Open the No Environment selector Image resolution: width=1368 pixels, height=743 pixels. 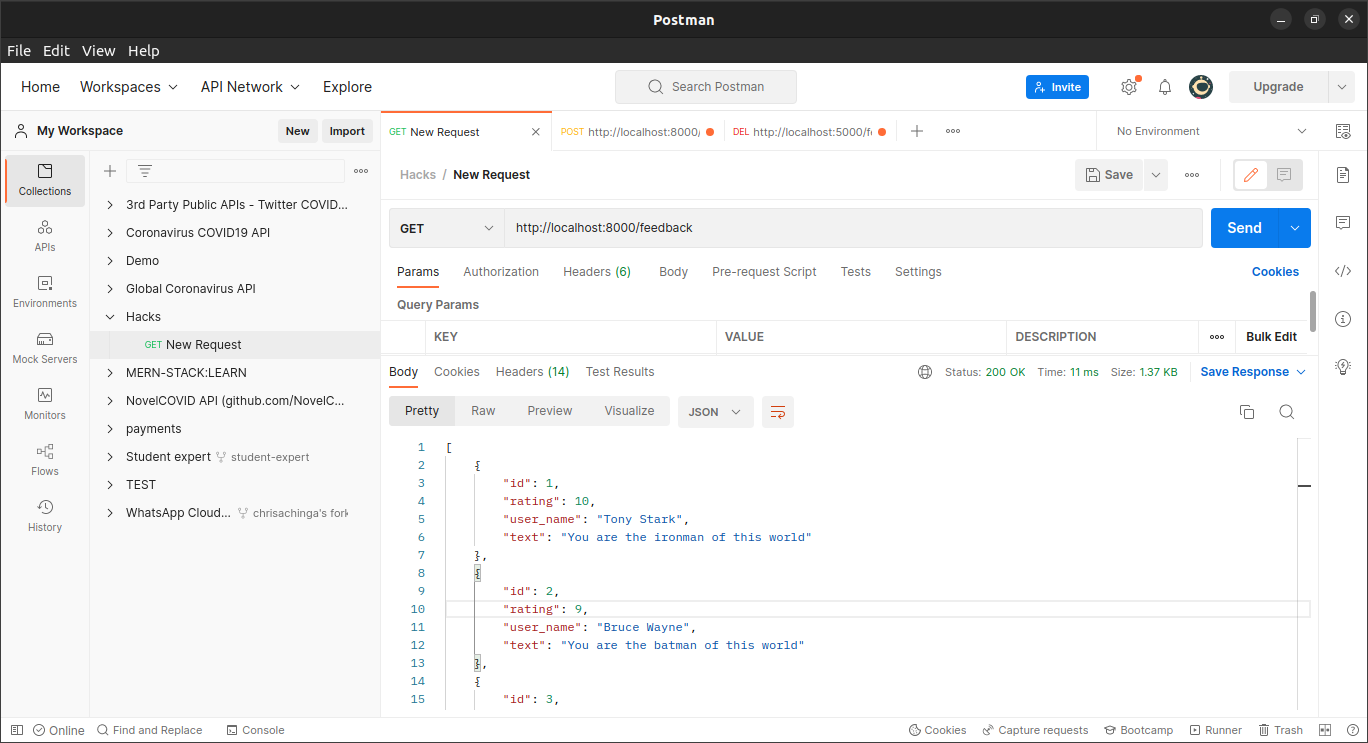1211,131
